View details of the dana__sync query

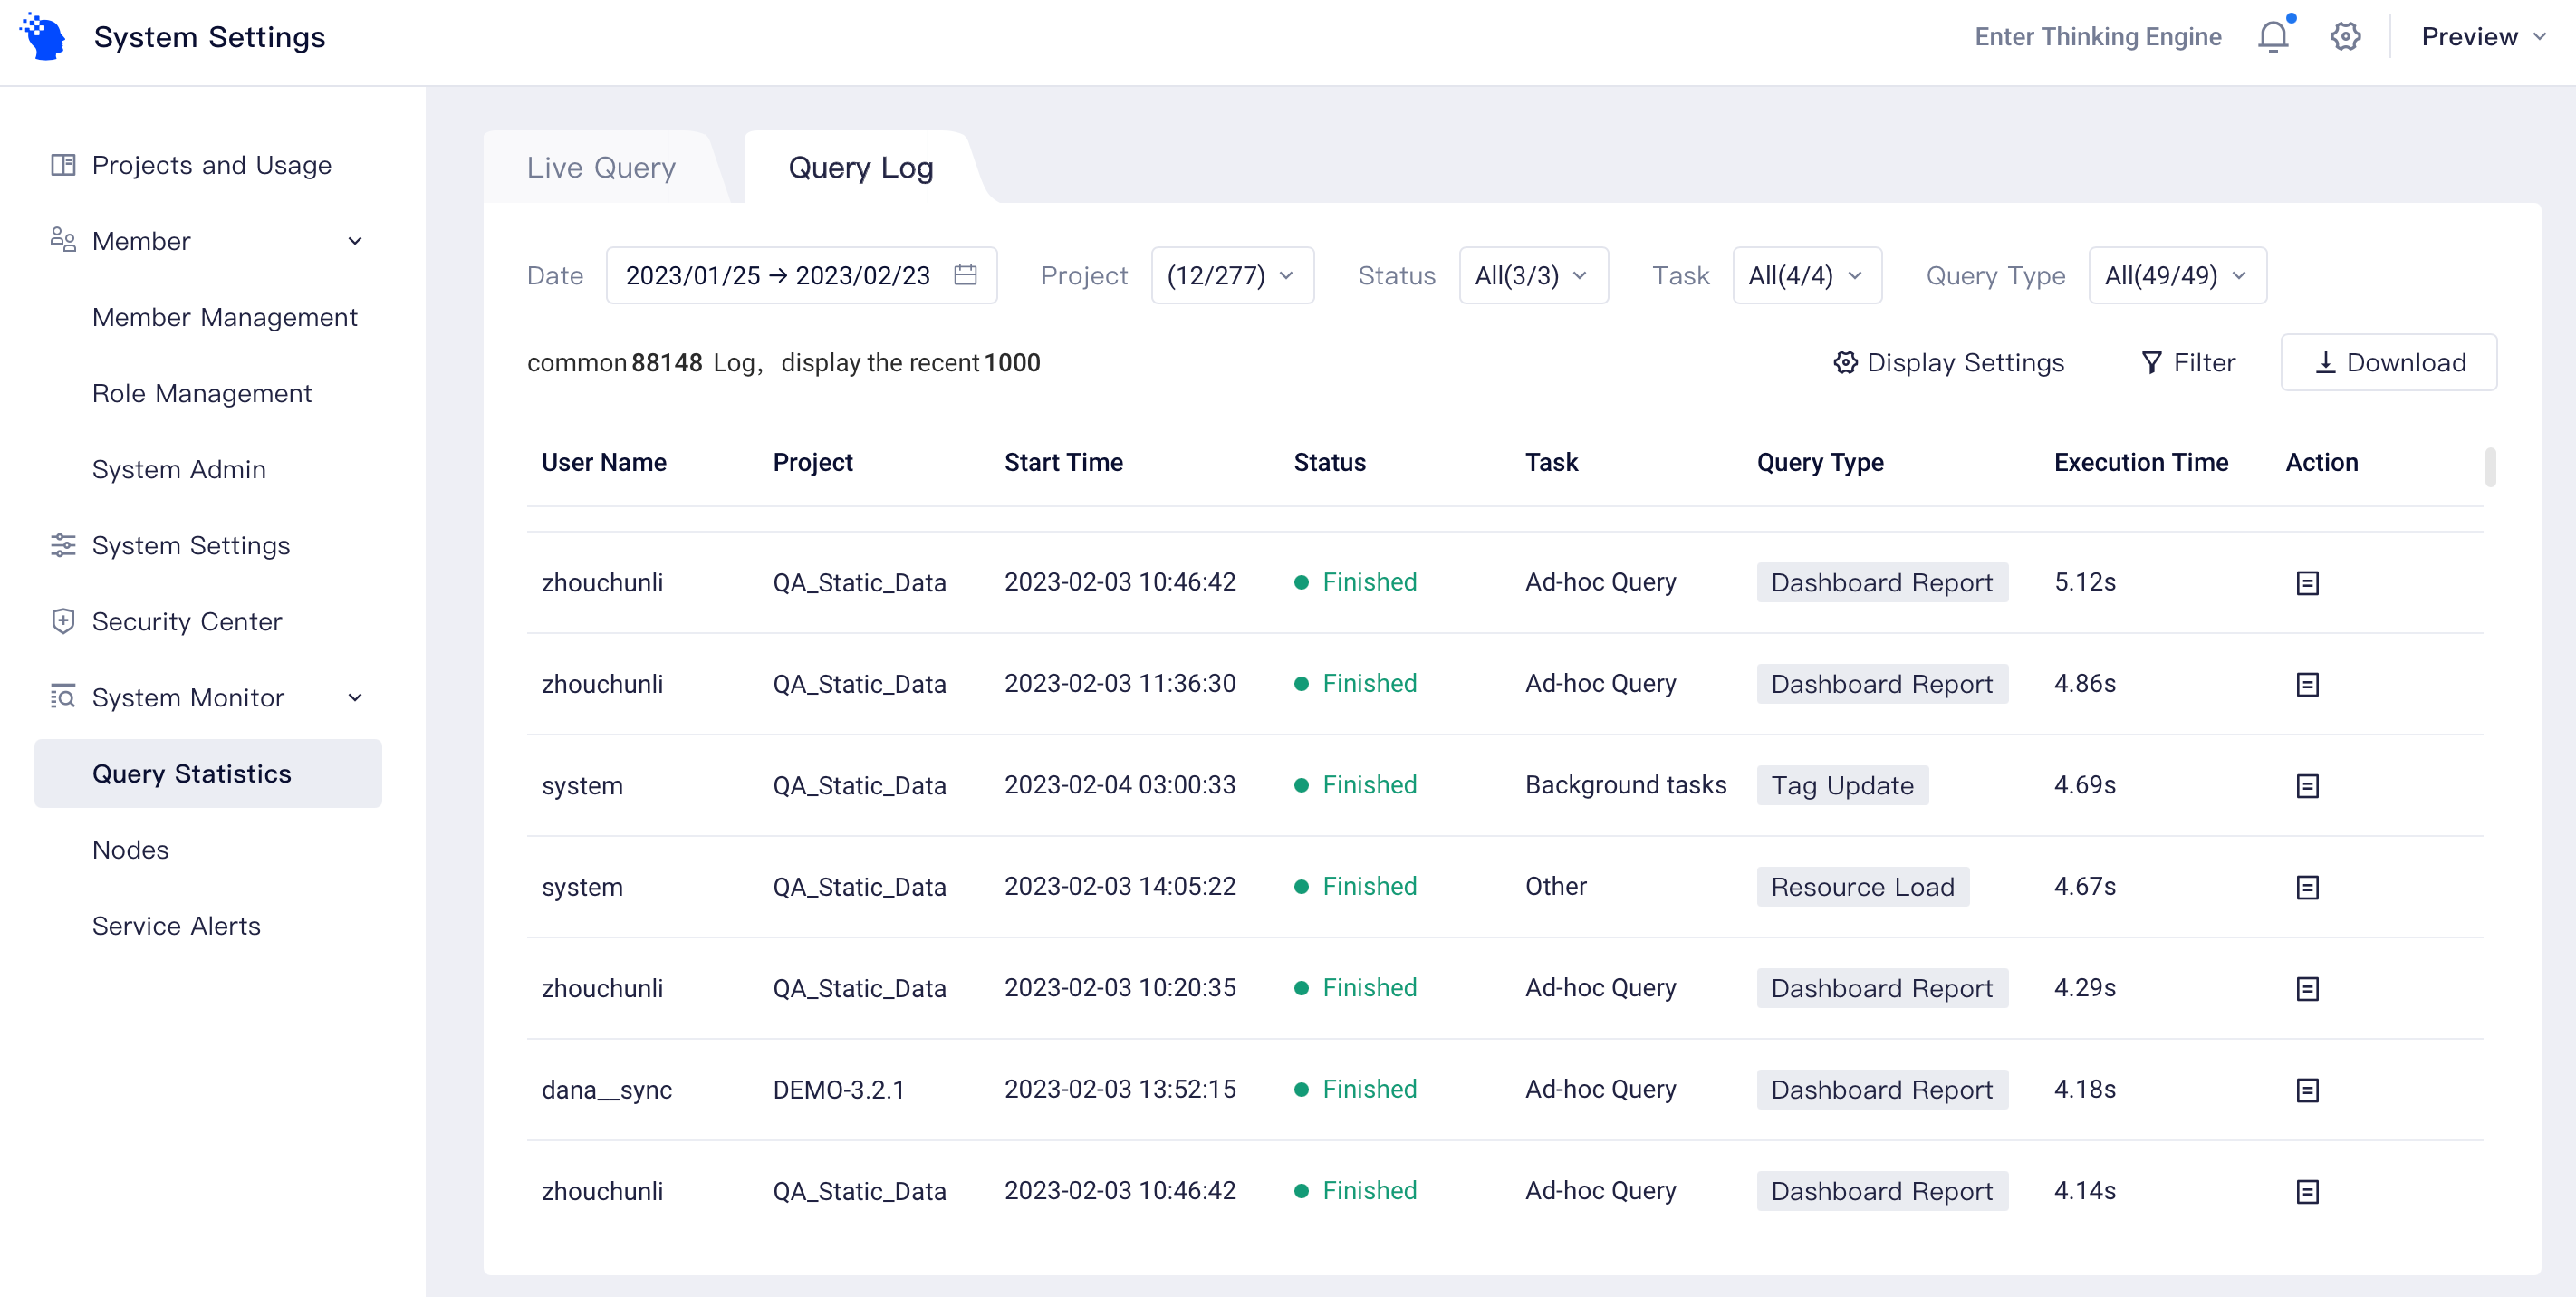point(2307,1090)
